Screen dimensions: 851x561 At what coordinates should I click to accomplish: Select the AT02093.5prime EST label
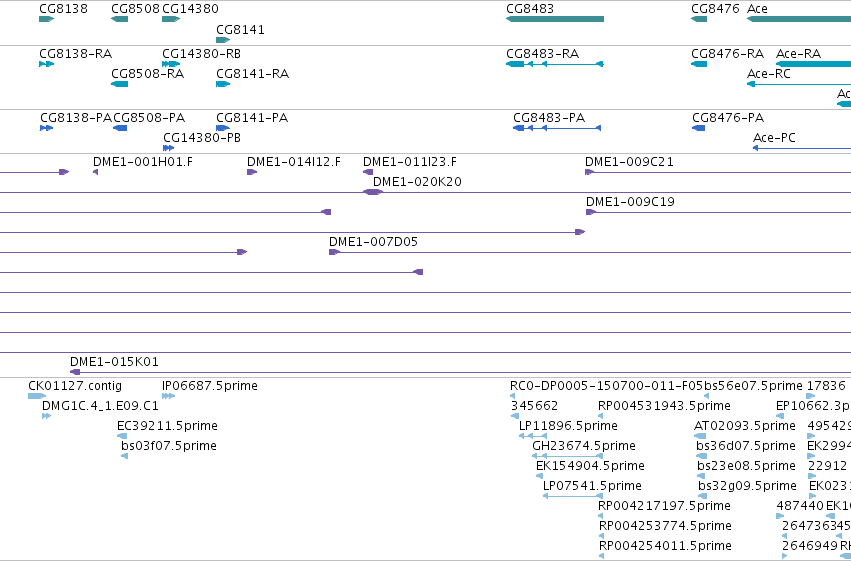coord(745,426)
